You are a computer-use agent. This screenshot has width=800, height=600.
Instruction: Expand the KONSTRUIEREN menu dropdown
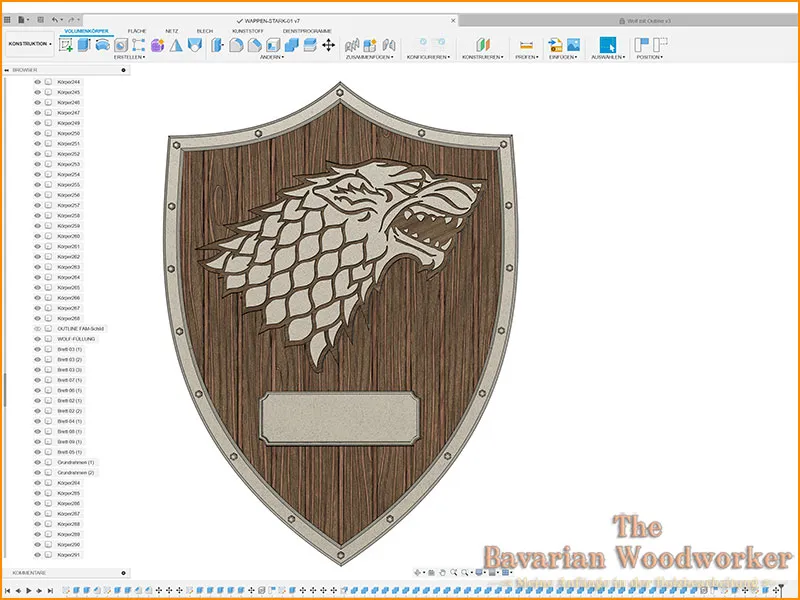(483, 57)
